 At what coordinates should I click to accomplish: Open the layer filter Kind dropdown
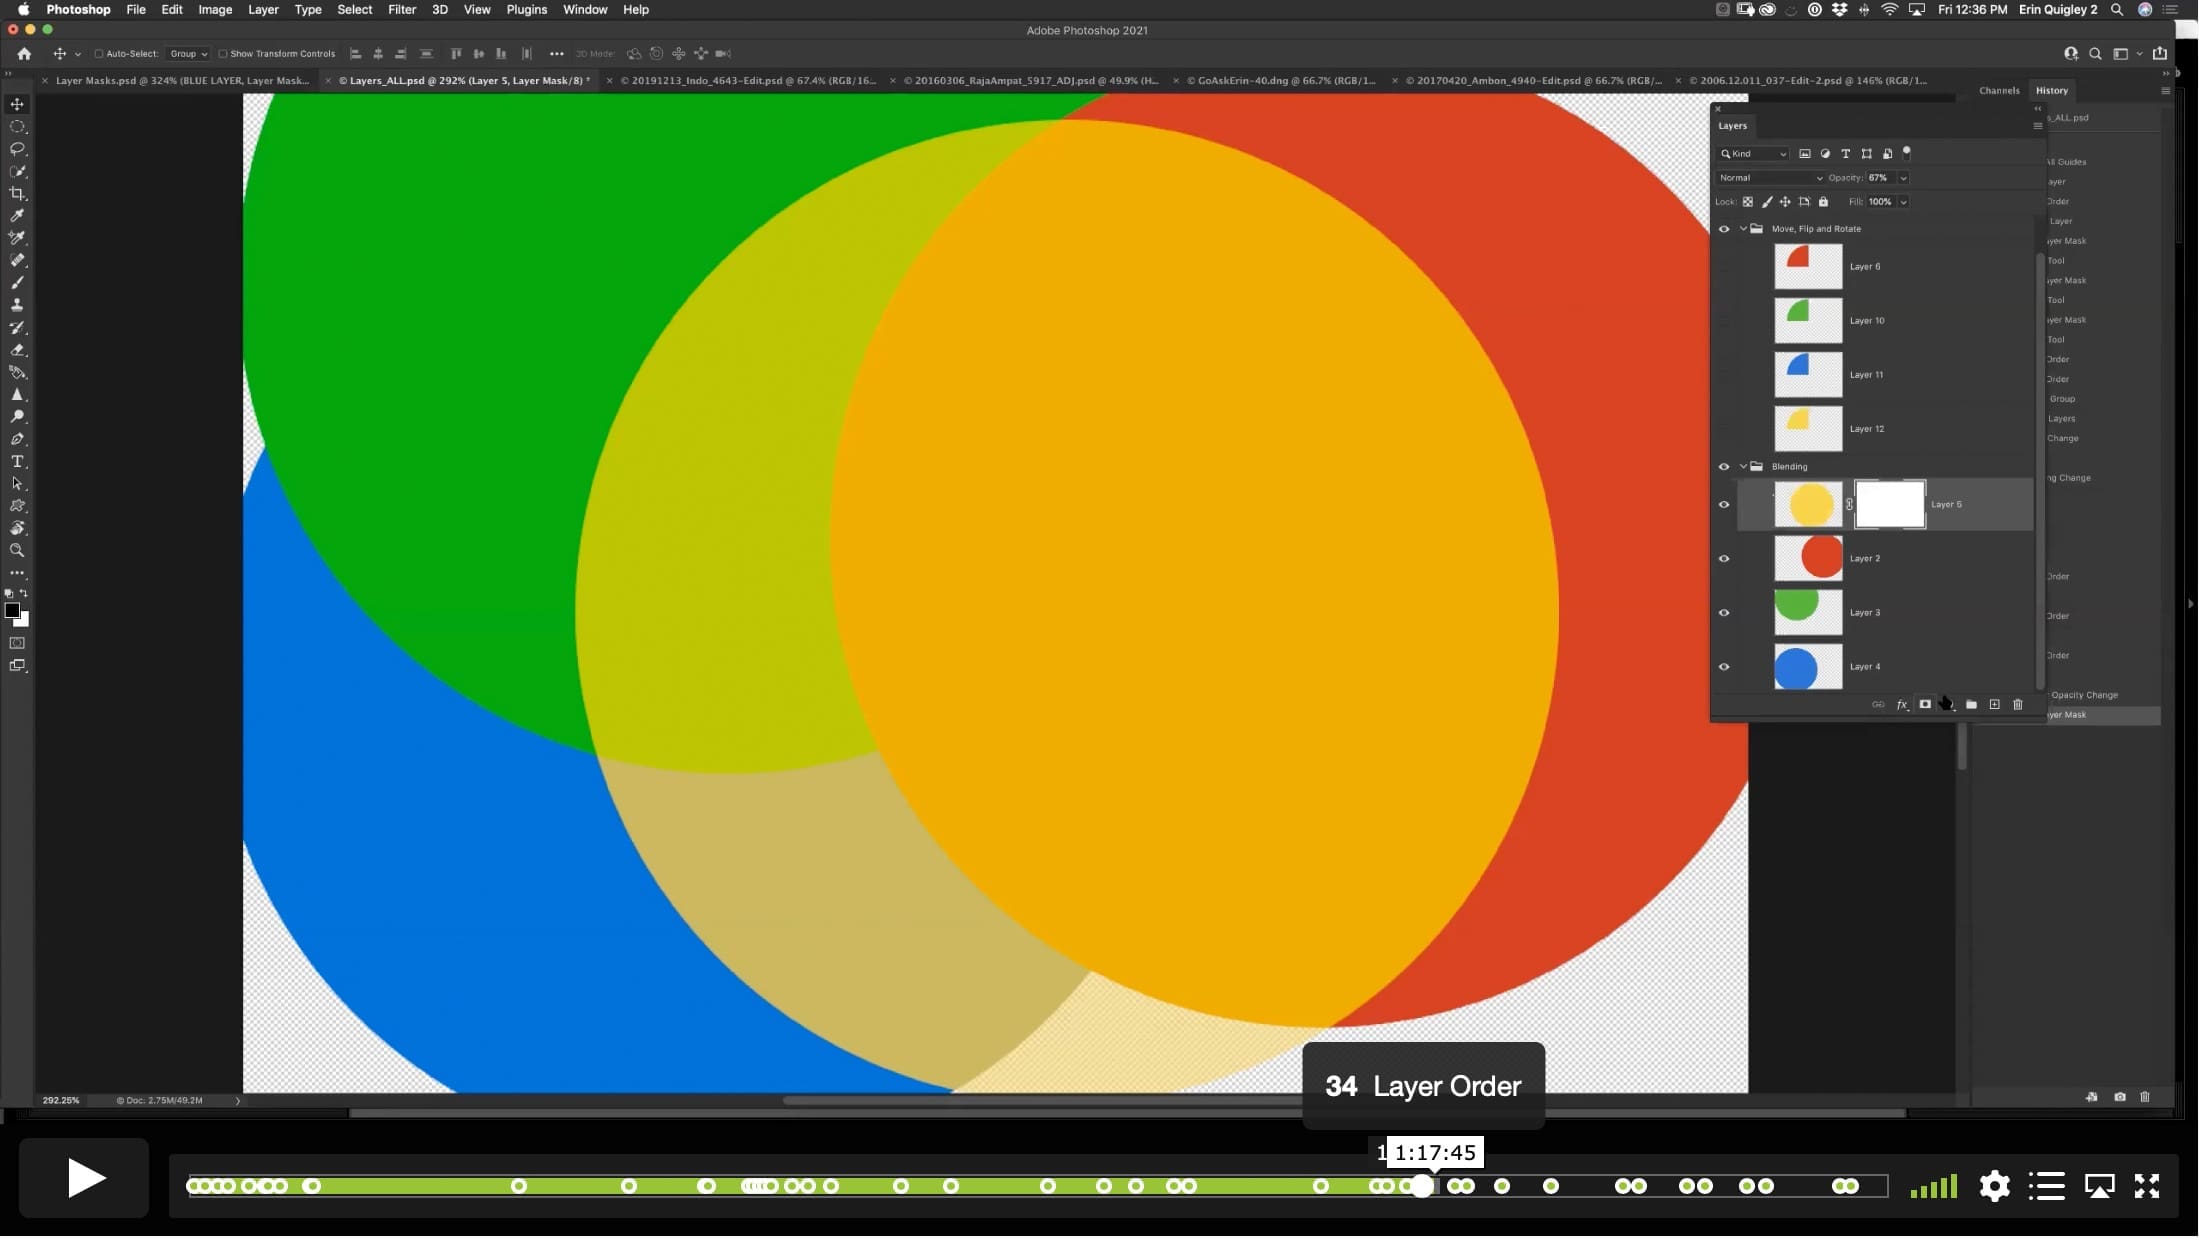pos(1753,154)
